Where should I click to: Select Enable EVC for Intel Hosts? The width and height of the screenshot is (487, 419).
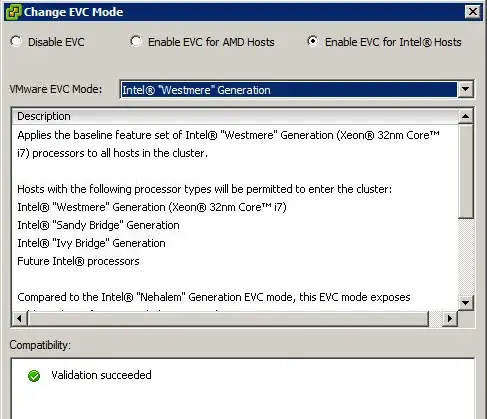tap(313, 41)
